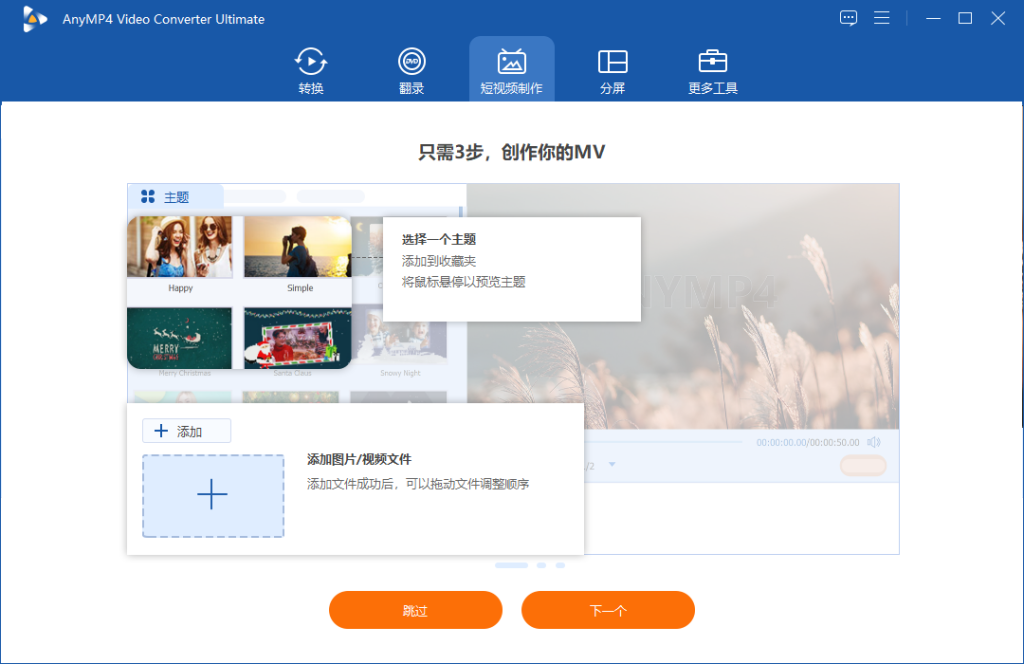The height and width of the screenshot is (664, 1024).
Task: Select the 短视频制作 ribbon tab
Action: click(511, 67)
